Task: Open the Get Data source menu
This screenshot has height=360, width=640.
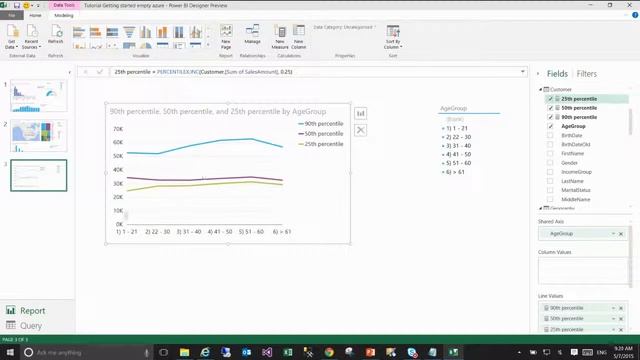Action: pyautogui.click(x=12, y=37)
